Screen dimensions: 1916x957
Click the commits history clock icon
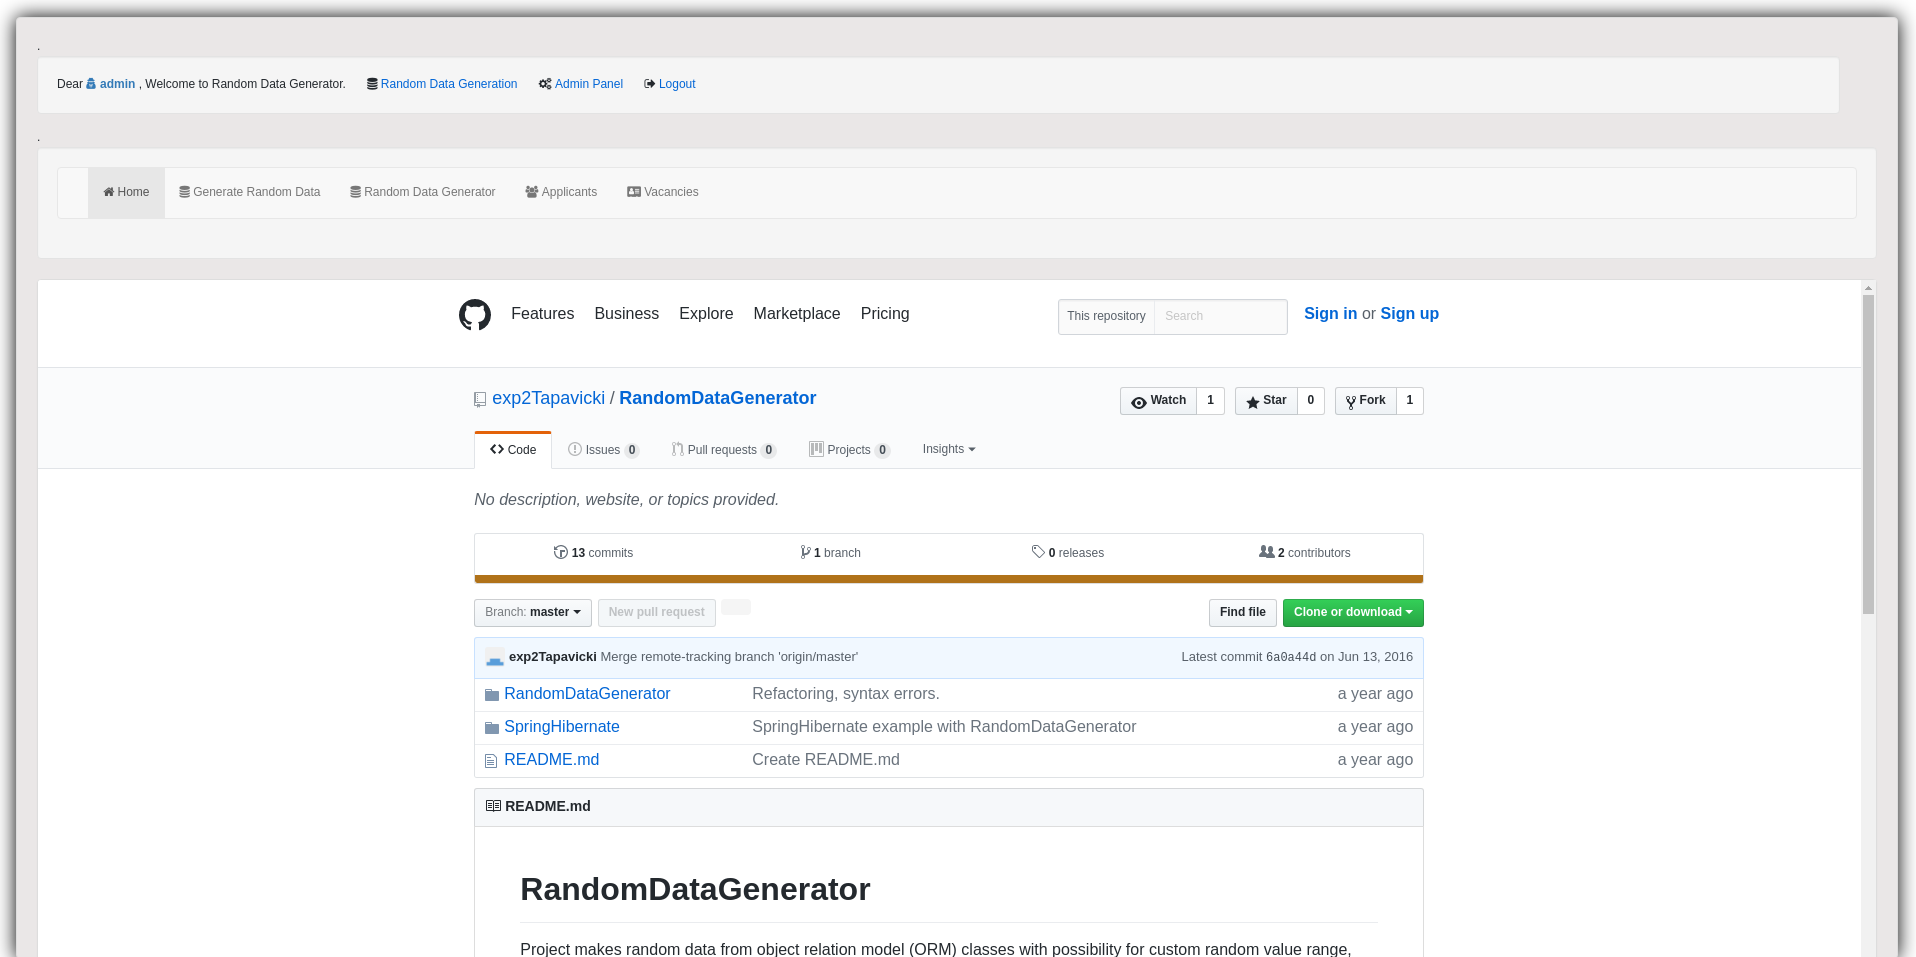tap(561, 552)
